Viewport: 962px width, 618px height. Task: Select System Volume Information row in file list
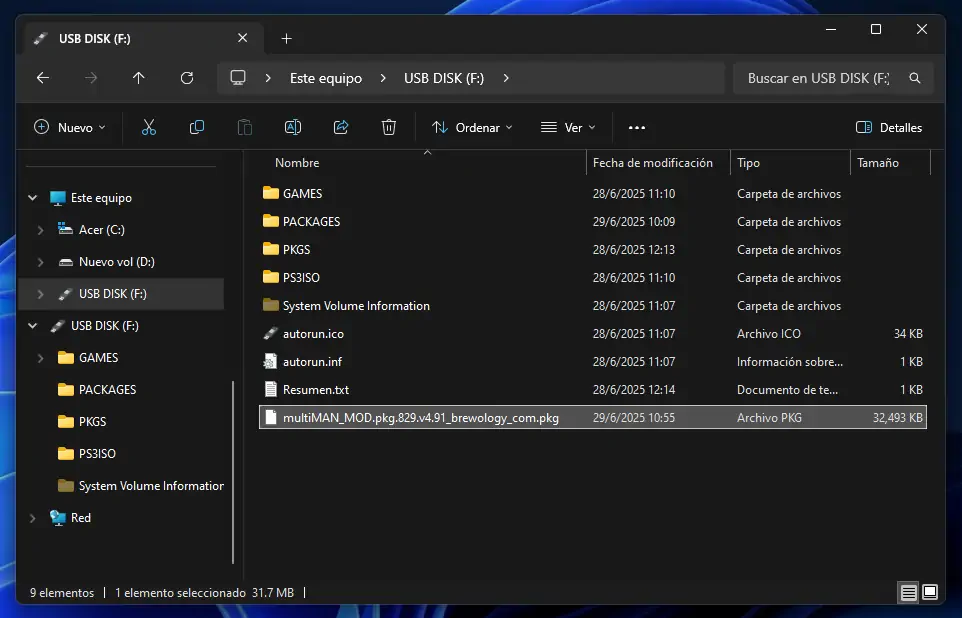(x=593, y=306)
